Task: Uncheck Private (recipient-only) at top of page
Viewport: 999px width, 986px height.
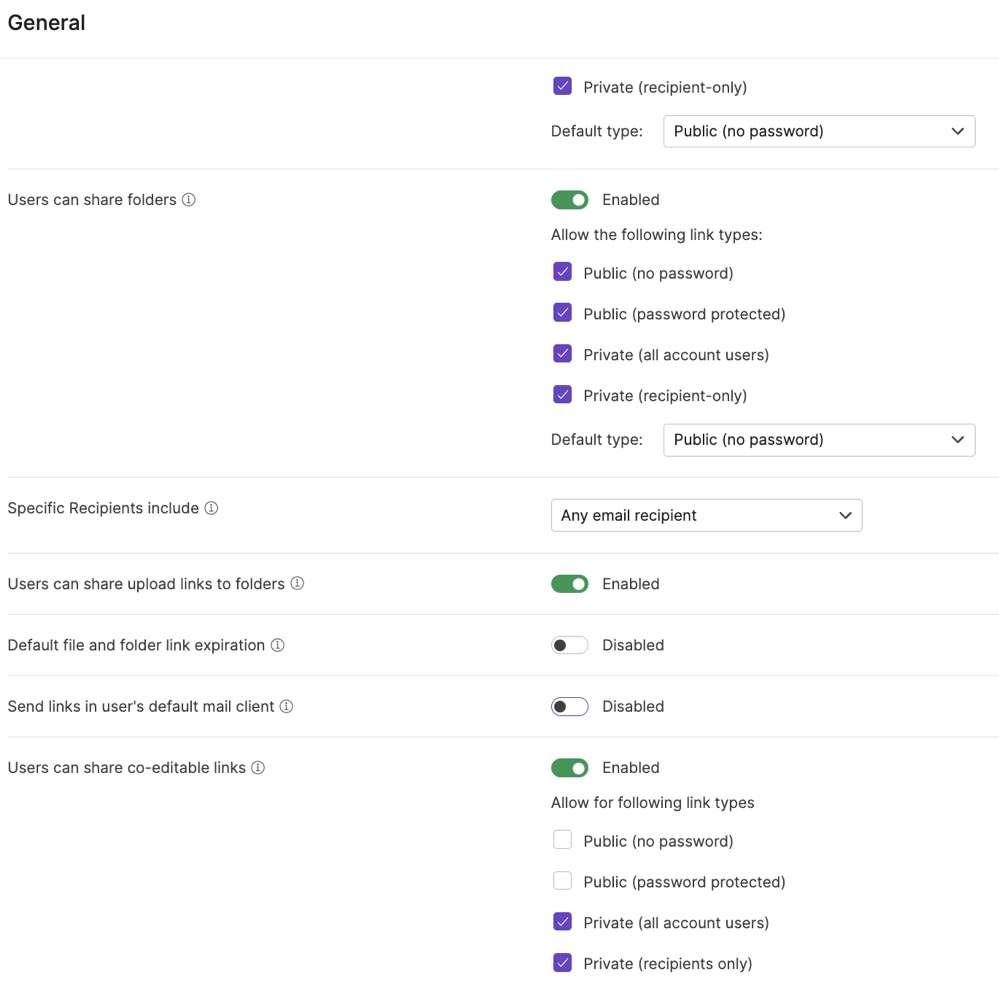Action: click(563, 87)
